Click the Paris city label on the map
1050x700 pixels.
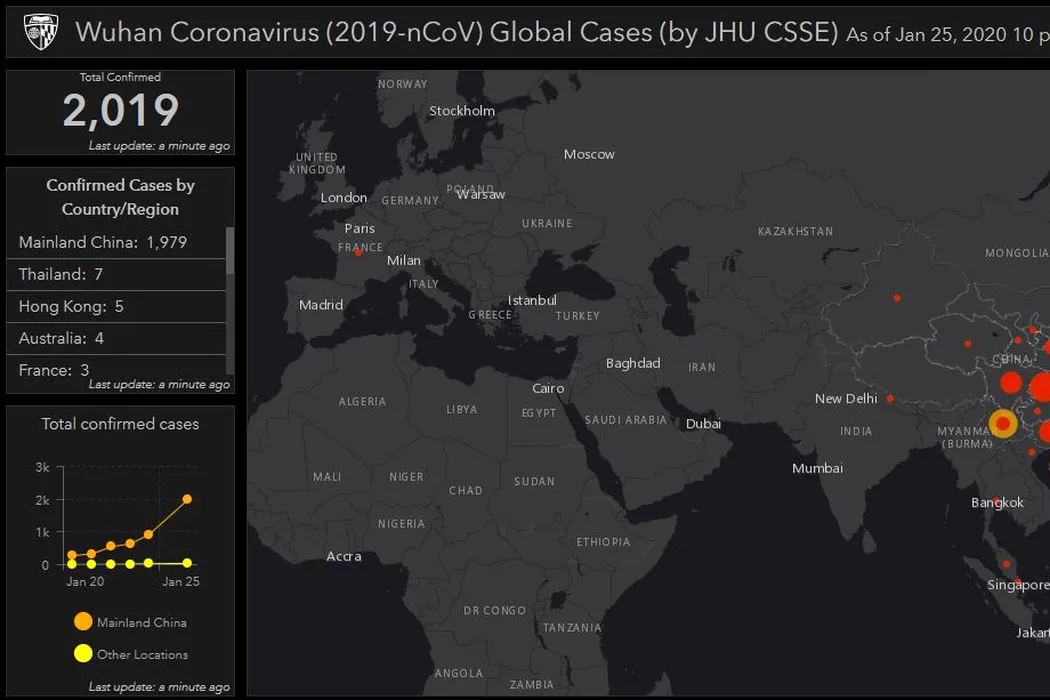click(360, 228)
